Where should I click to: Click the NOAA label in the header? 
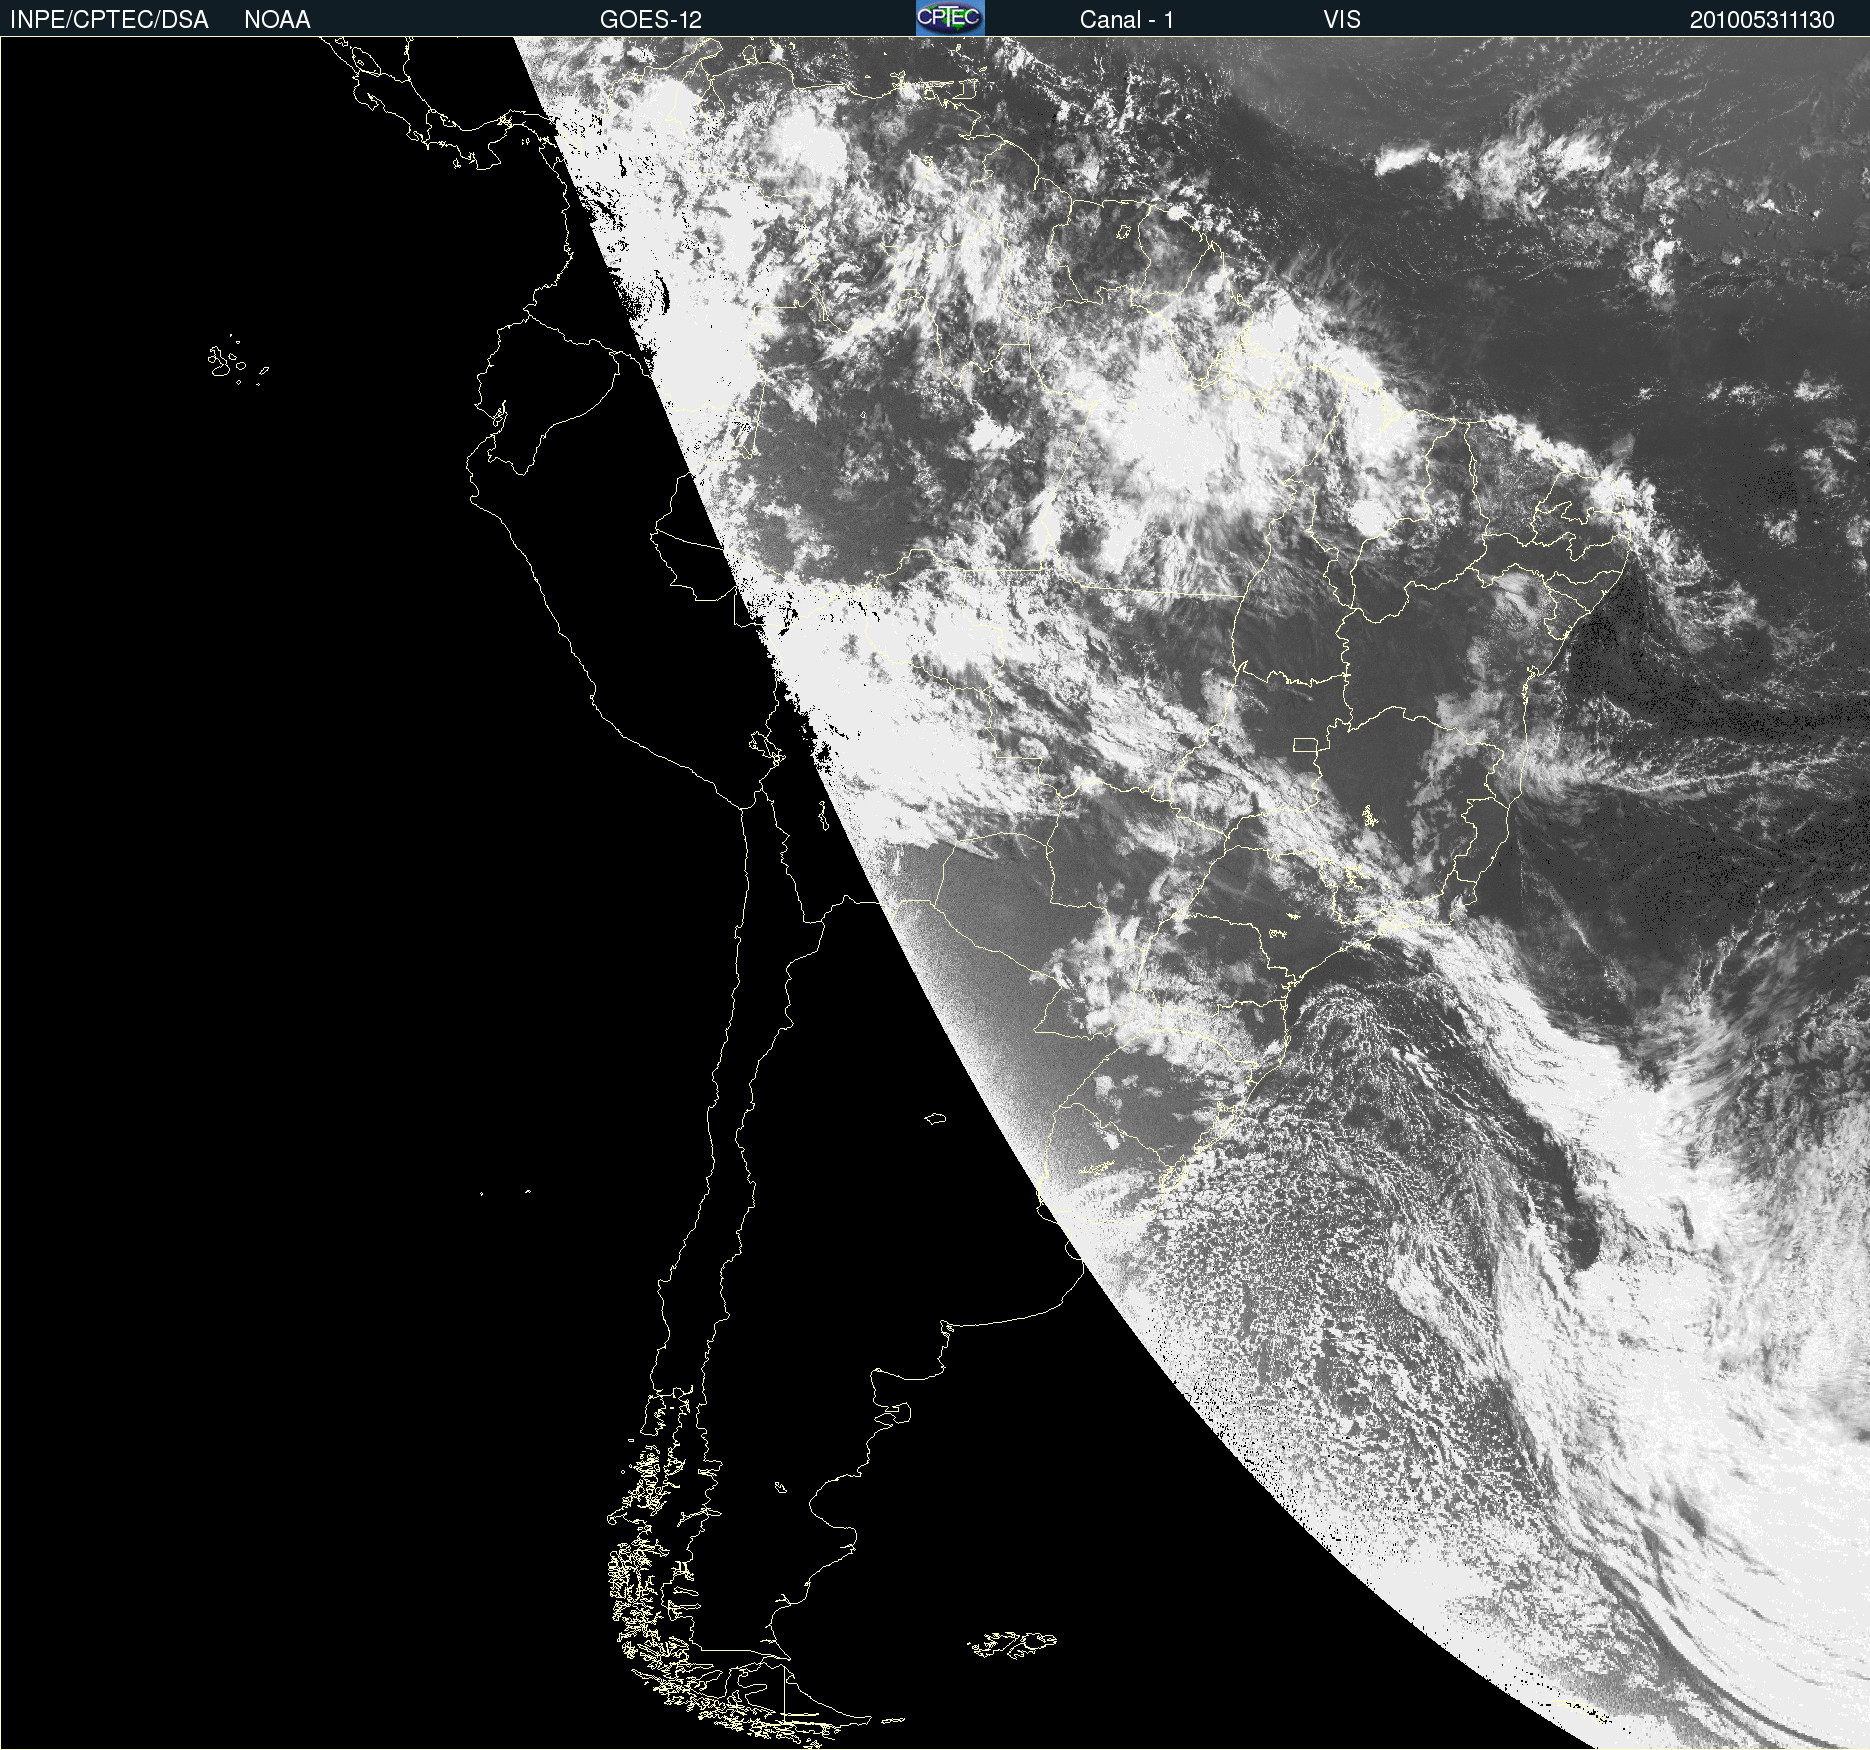click(277, 20)
